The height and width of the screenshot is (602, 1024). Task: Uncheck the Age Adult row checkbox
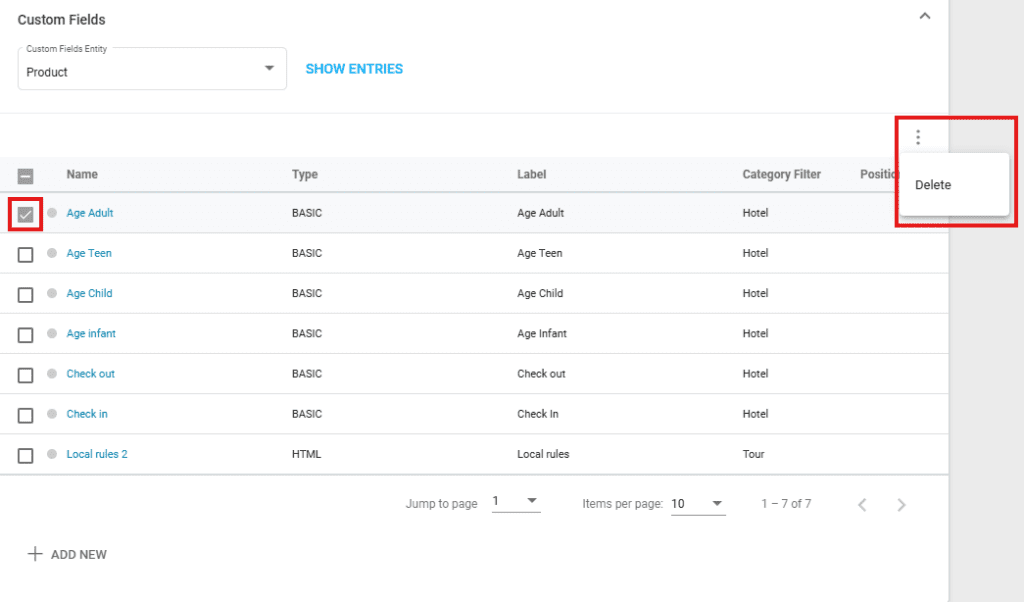point(26,214)
